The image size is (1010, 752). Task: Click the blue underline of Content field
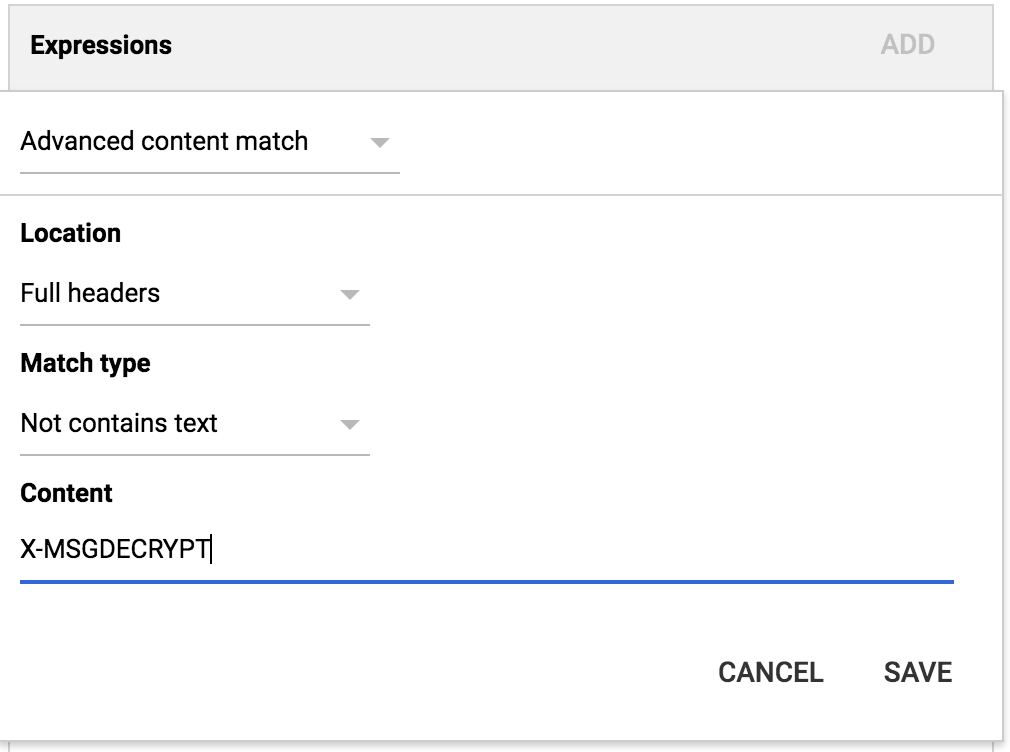point(486,581)
